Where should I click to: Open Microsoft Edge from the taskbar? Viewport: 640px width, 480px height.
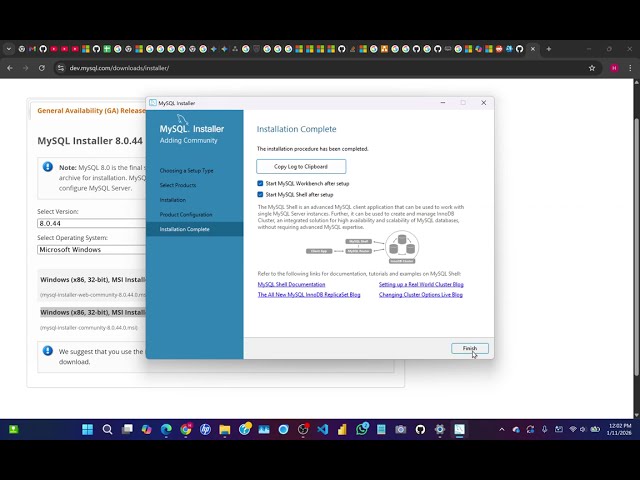pyautogui.click(x=166, y=429)
